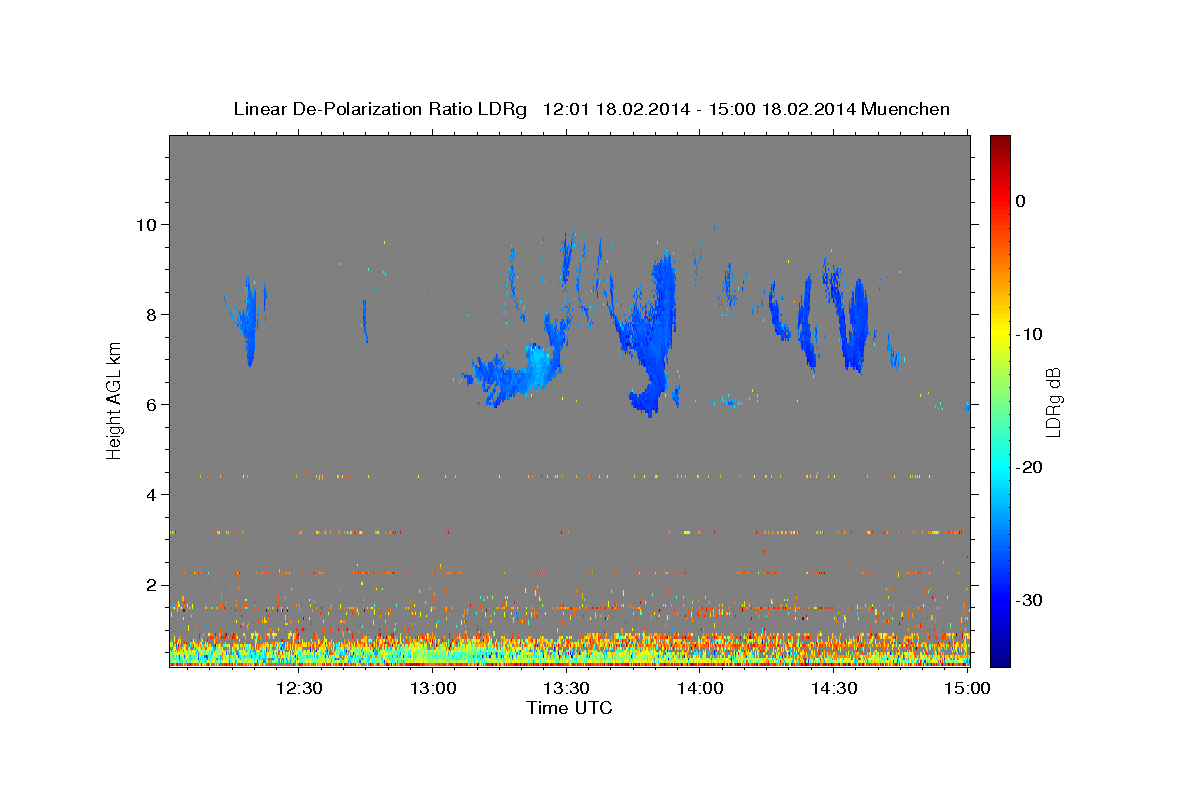This screenshot has width=1200, height=800.
Task: Click the 'Time UTC' x-axis label
Action: [569, 708]
